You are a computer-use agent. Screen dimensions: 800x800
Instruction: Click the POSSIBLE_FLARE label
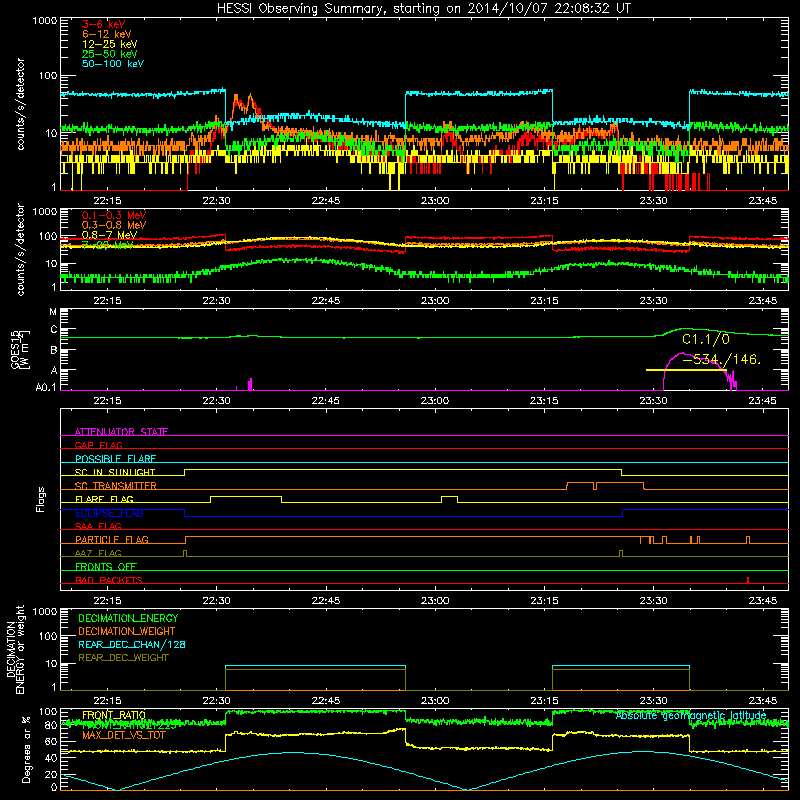pos(115,459)
